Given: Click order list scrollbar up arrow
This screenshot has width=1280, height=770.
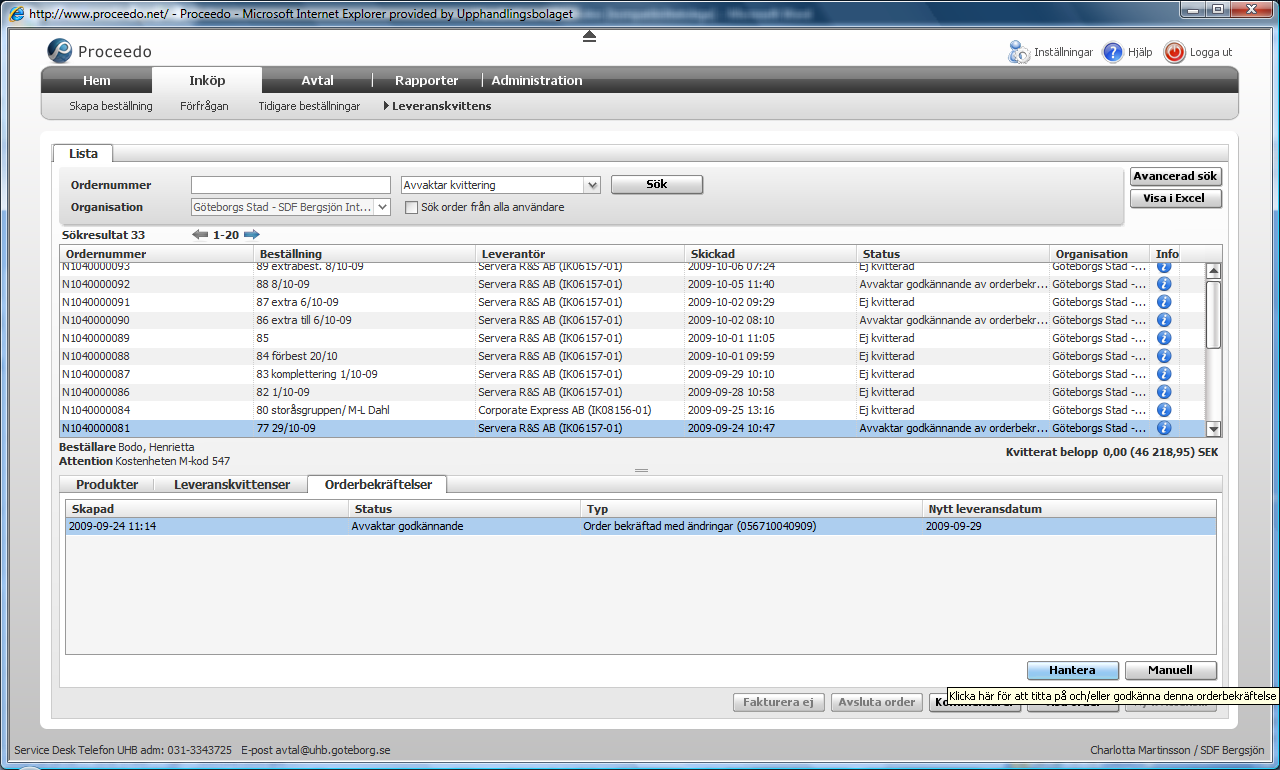Looking at the screenshot, I should tap(1214, 270).
